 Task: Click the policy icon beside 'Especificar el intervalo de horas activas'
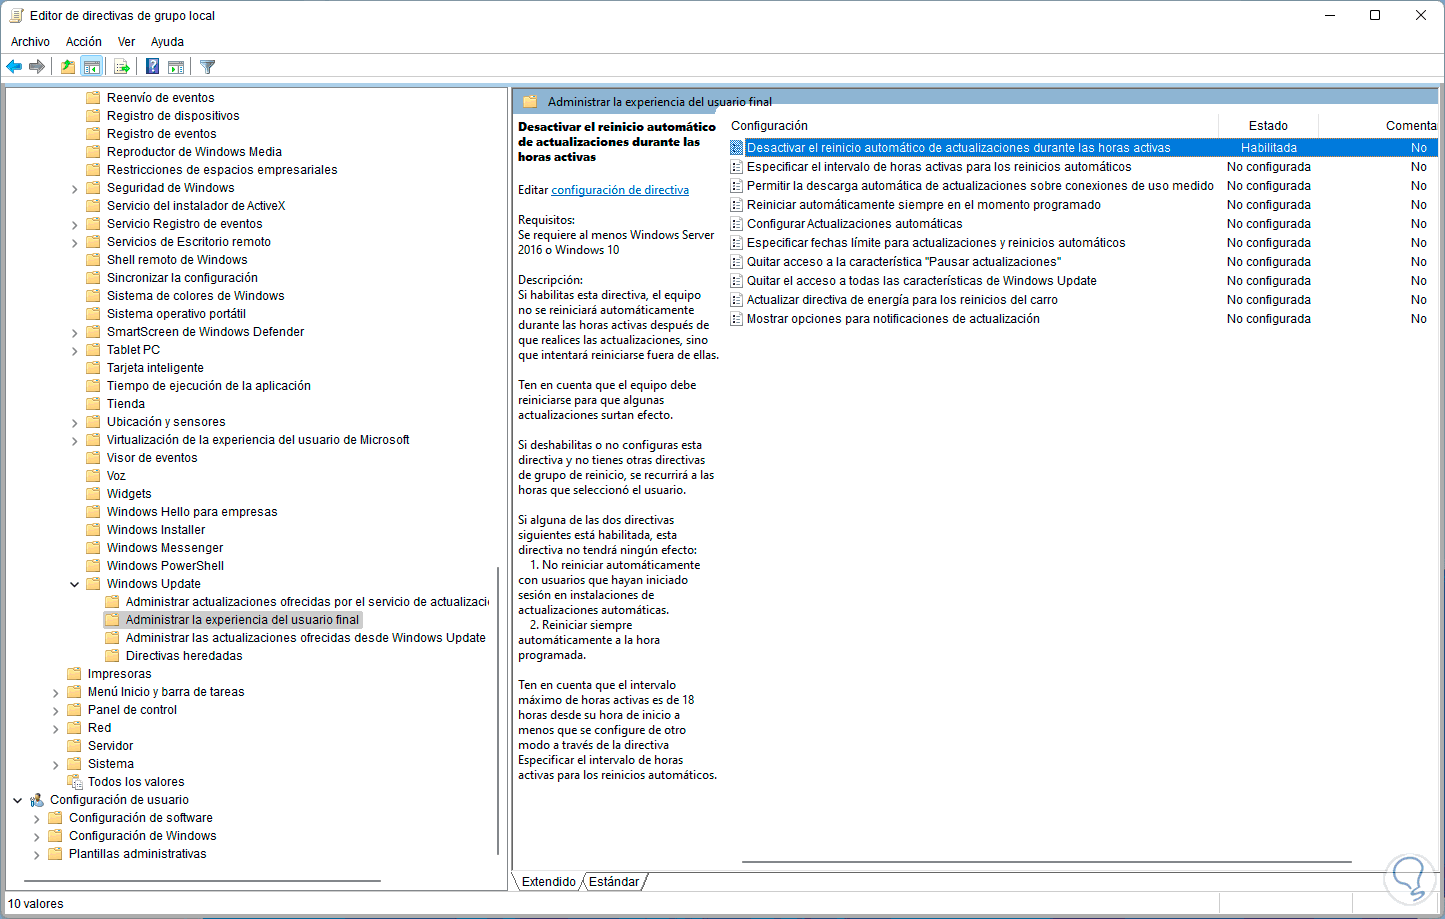pos(737,167)
